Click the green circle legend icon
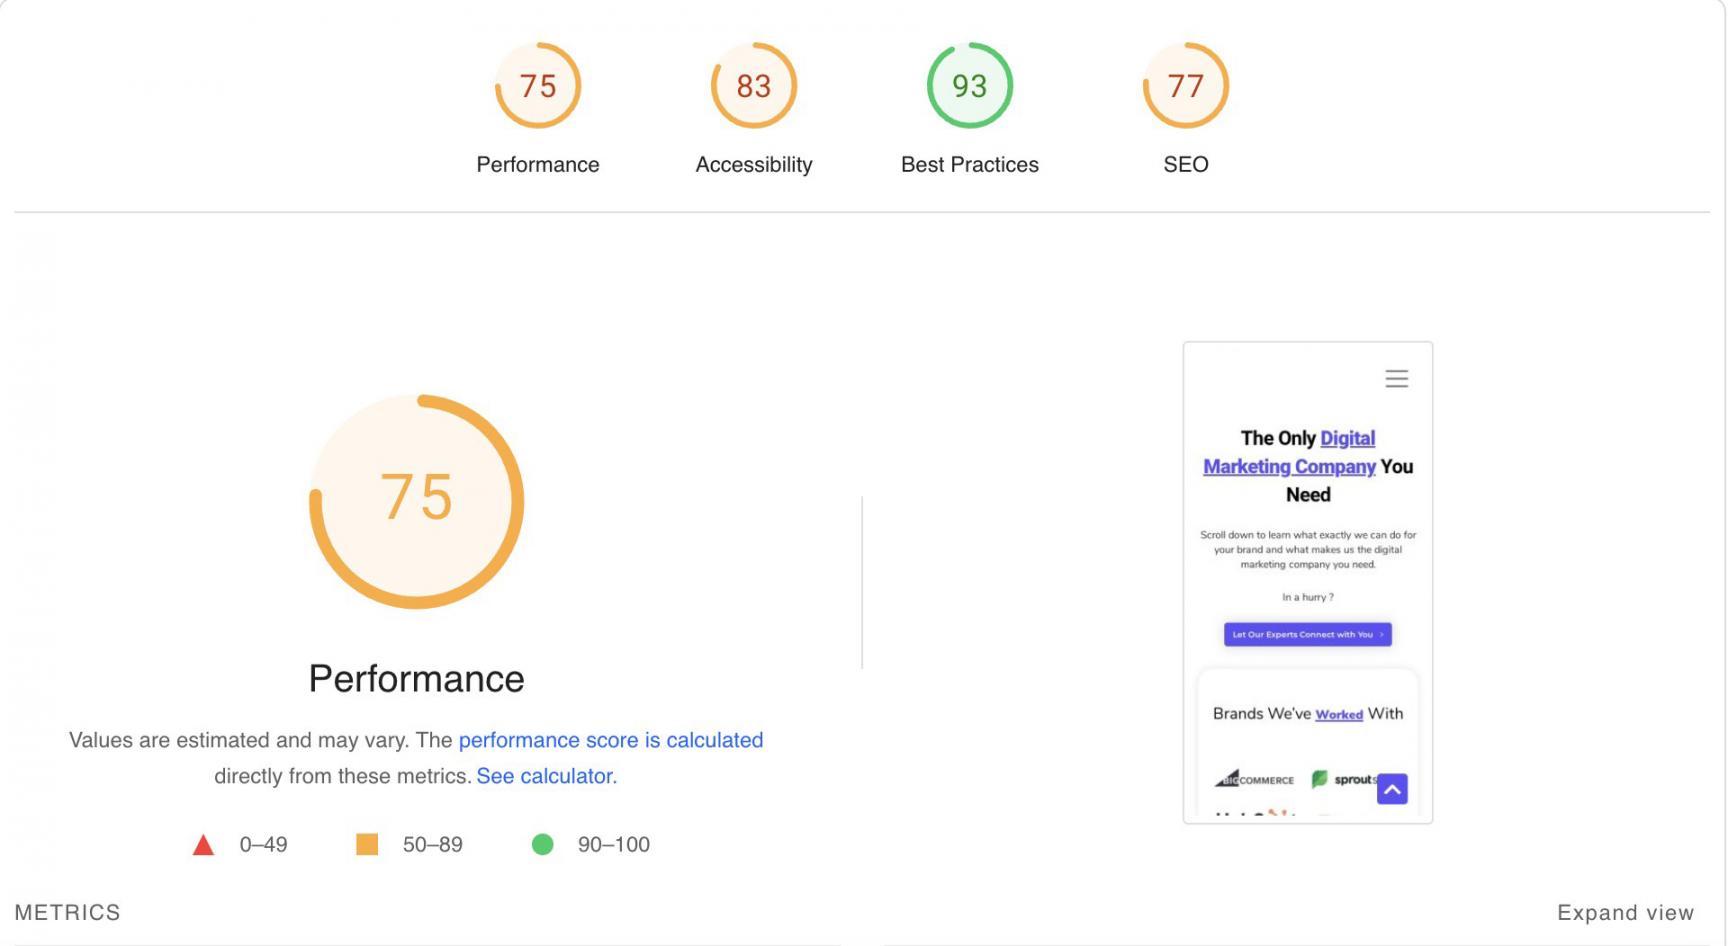Image resolution: width=1728 pixels, height=946 pixels. 542,845
